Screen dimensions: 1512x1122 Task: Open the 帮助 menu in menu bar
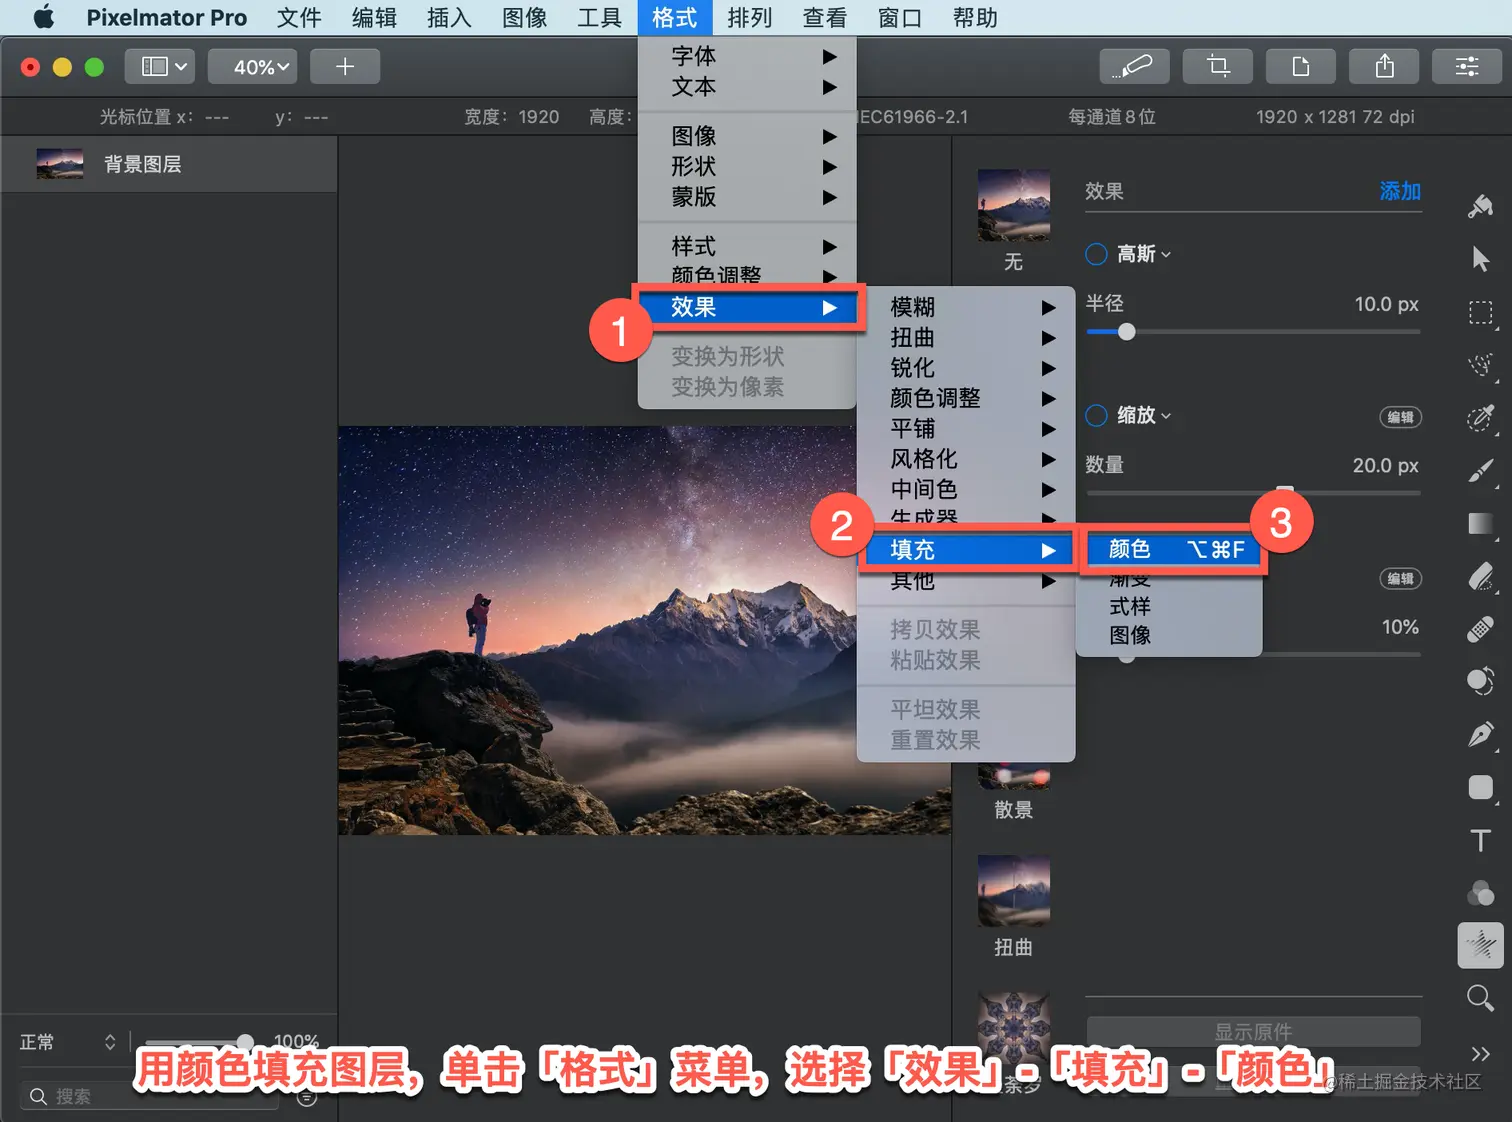click(975, 18)
